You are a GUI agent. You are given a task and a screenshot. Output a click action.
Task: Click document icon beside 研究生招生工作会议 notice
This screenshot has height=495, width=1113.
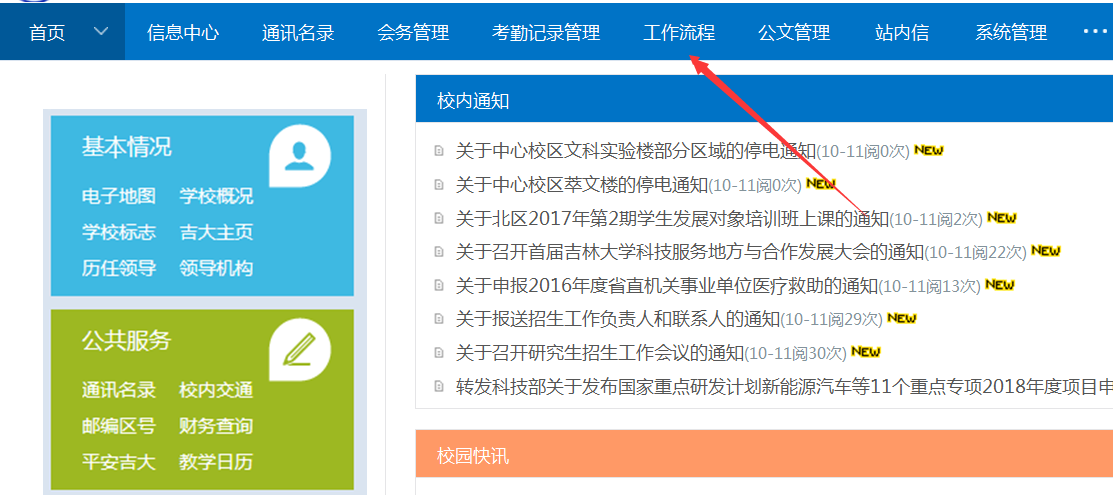438,353
